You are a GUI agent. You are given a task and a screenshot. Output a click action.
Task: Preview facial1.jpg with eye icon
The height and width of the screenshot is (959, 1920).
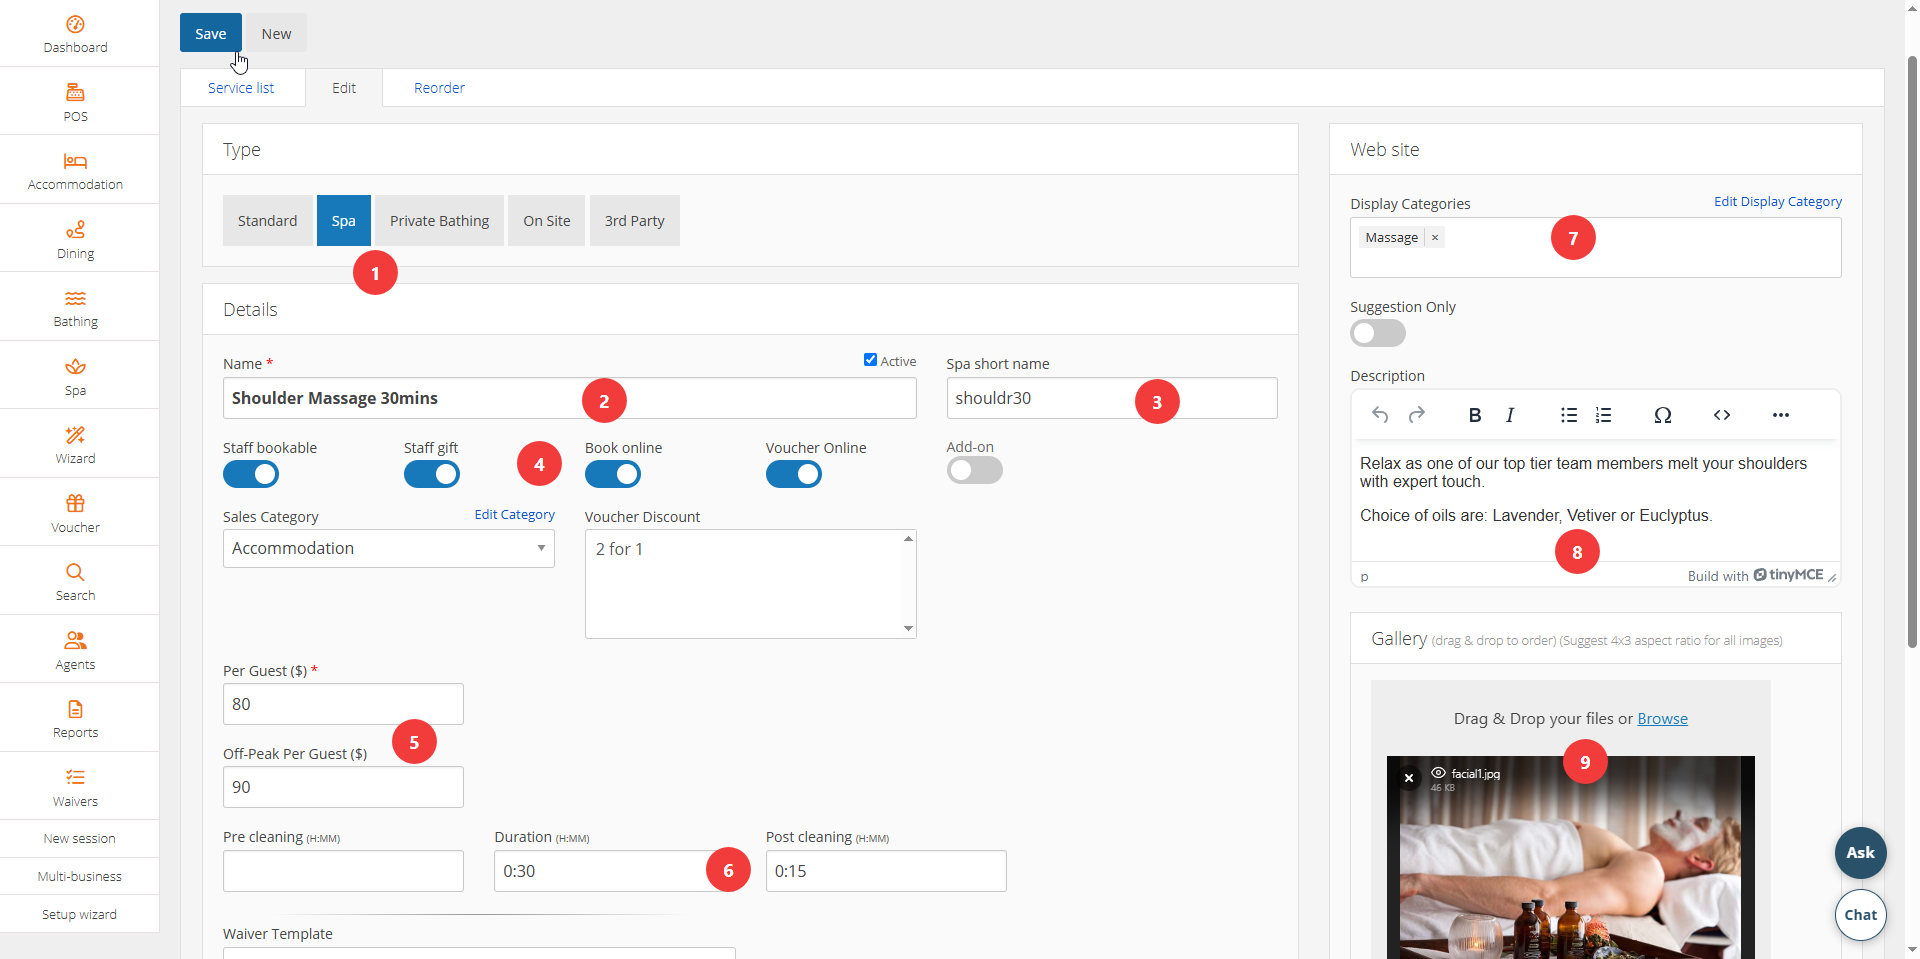(x=1439, y=773)
